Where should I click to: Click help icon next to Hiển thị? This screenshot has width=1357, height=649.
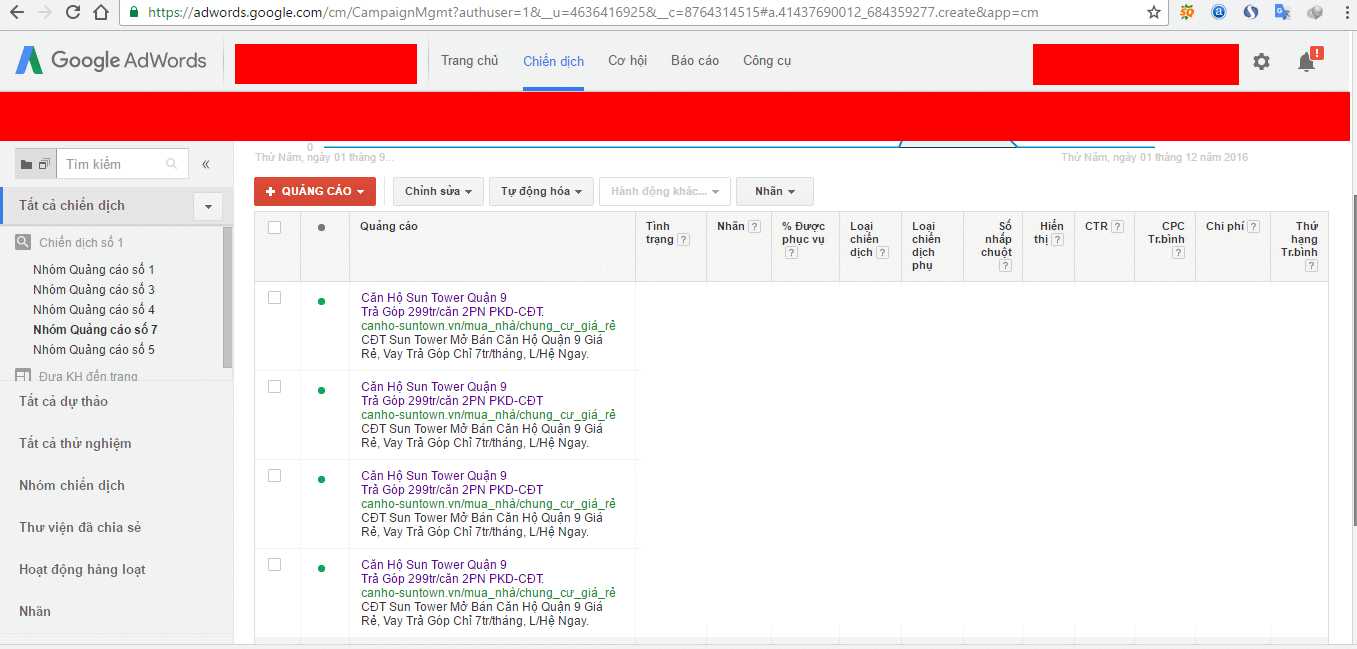[1057, 240]
